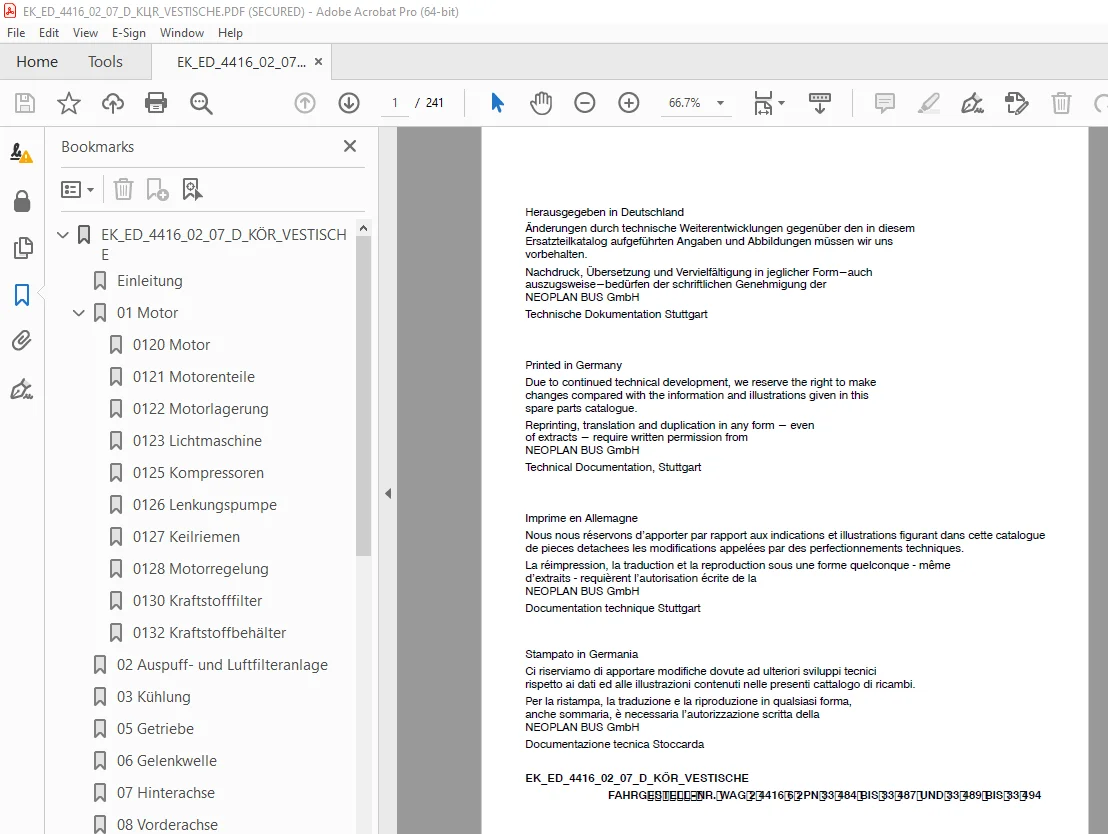Open the attachments paperclip panel

pos(22,341)
